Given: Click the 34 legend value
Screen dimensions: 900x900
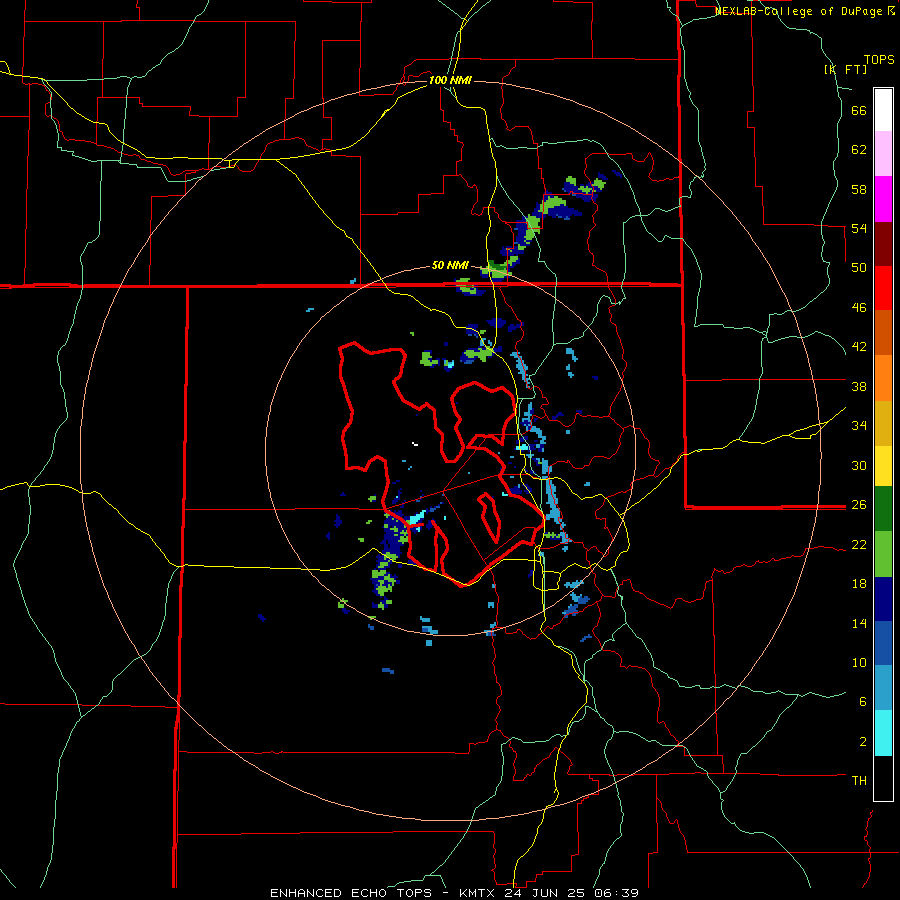Looking at the screenshot, I should [859, 425].
